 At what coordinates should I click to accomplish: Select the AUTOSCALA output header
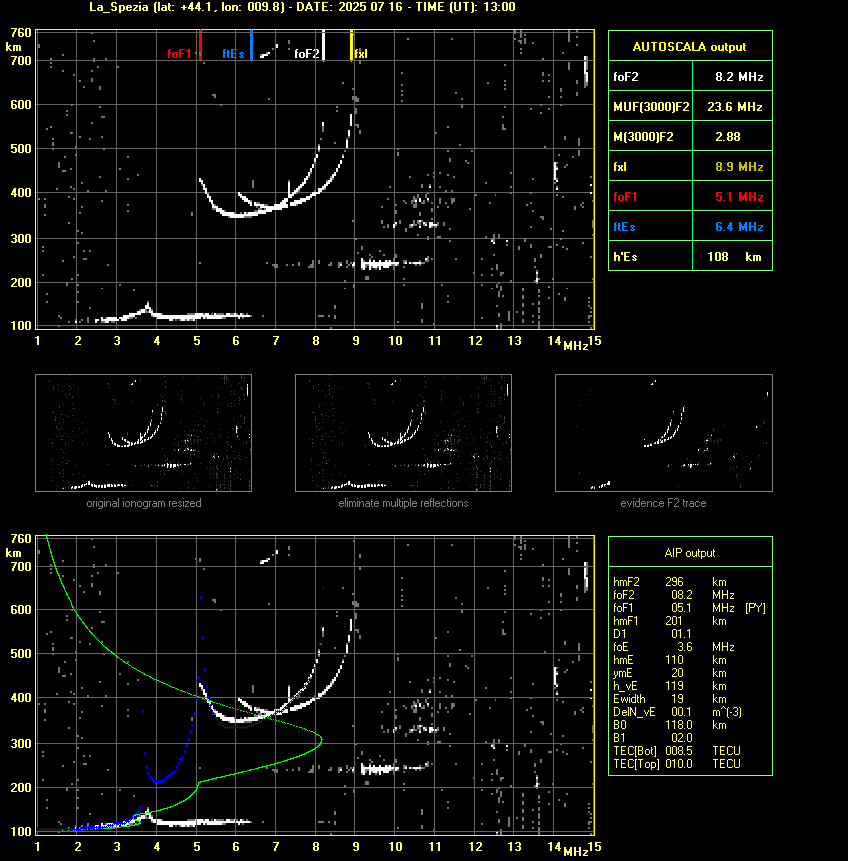(x=690, y=47)
